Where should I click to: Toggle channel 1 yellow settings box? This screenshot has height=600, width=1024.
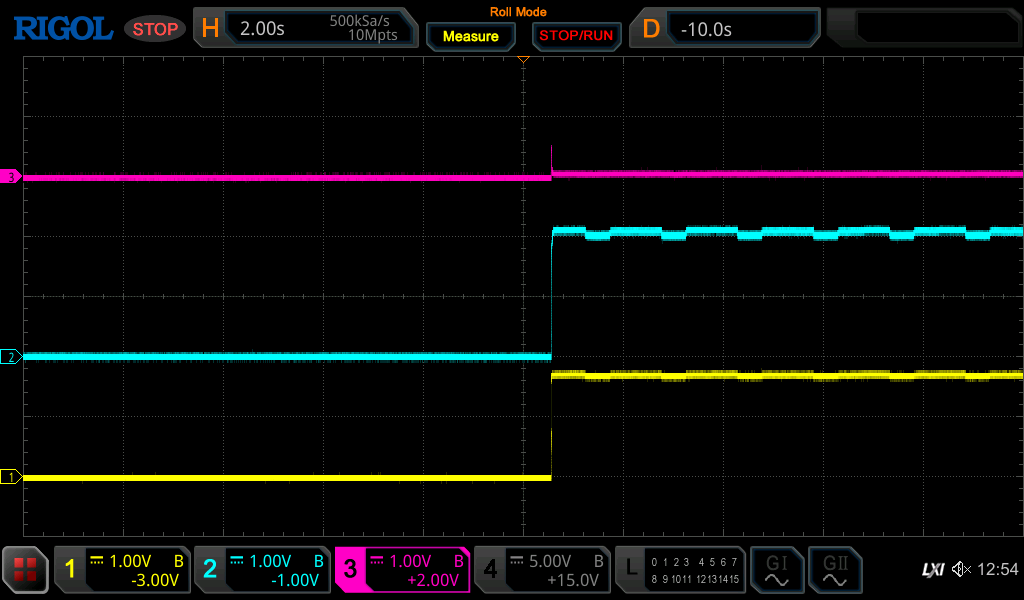coord(122,570)
